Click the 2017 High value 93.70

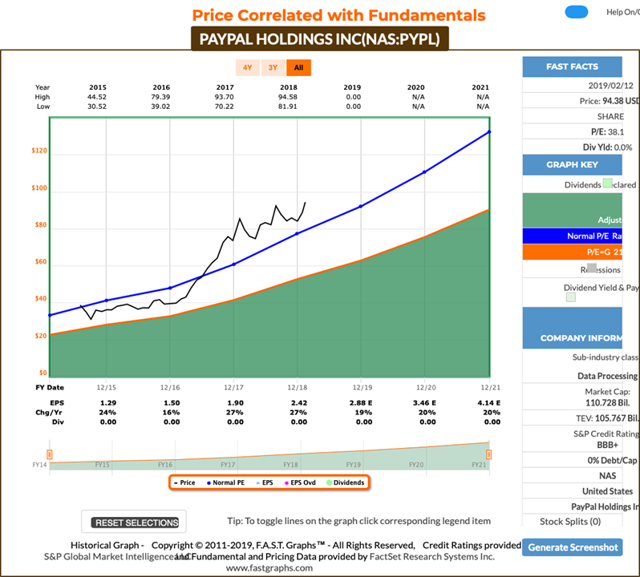tap(224, 97)
